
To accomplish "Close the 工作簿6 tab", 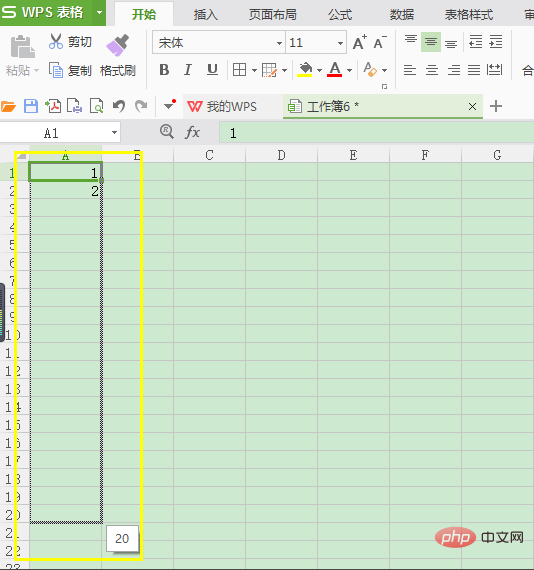I will coord(472,107).
